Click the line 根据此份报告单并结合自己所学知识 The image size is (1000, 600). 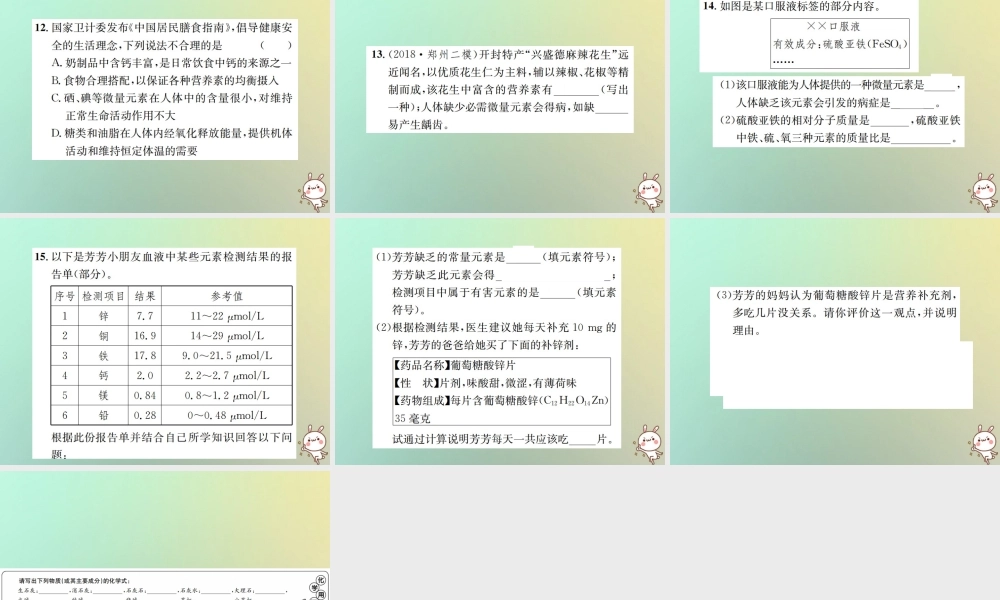pyautogui.click(x=172, y=437)
